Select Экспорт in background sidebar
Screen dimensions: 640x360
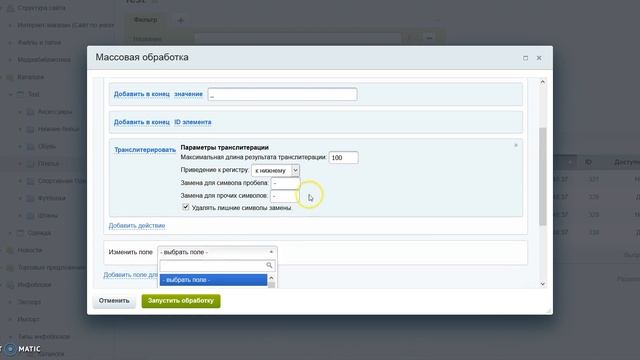29,302
